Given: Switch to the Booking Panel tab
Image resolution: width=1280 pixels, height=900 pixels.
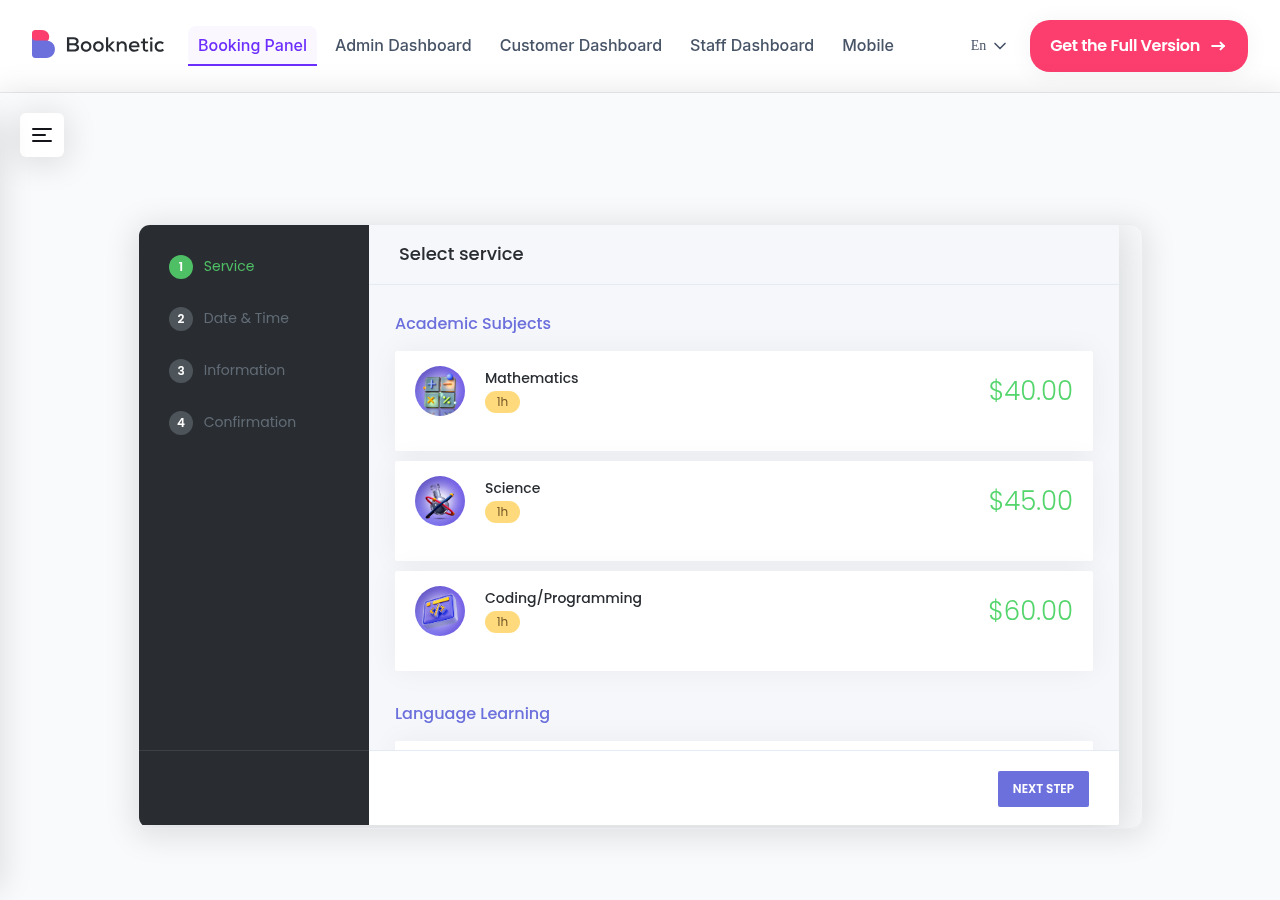Looking at the screenshot, I should click(x=252, y=46).
